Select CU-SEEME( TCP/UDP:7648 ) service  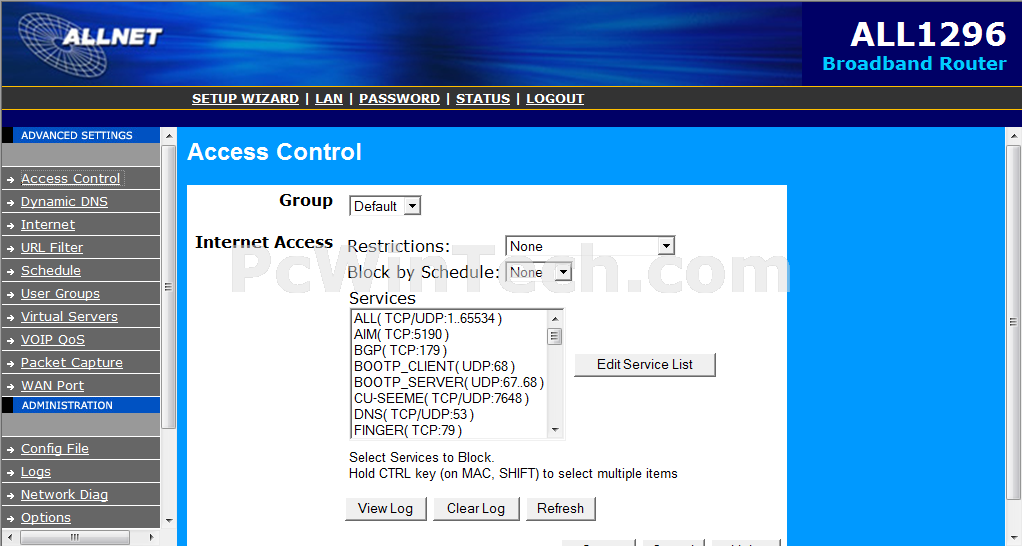pos(441,398)
